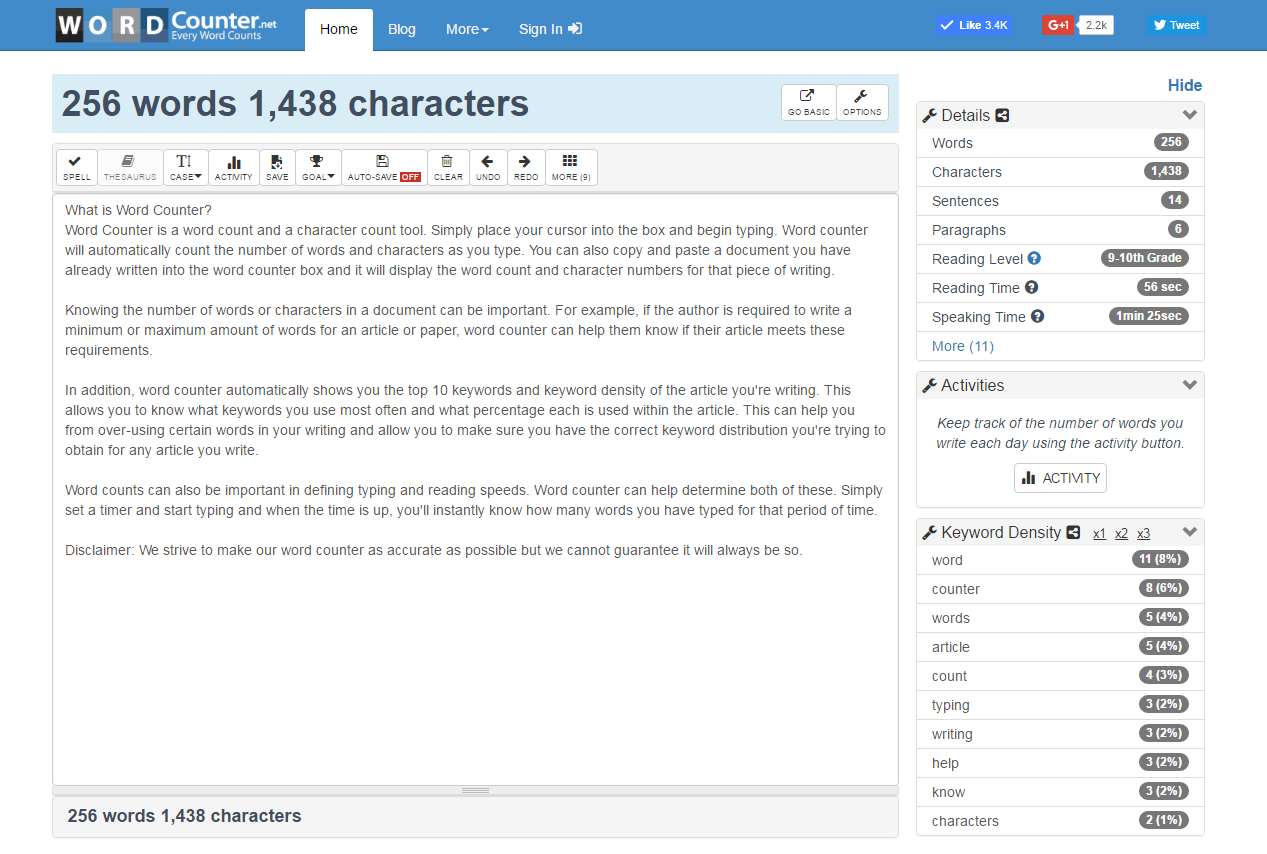Click the keyword 'article' row
This screenshot has width=1267, height=854.
(1060, 647)
